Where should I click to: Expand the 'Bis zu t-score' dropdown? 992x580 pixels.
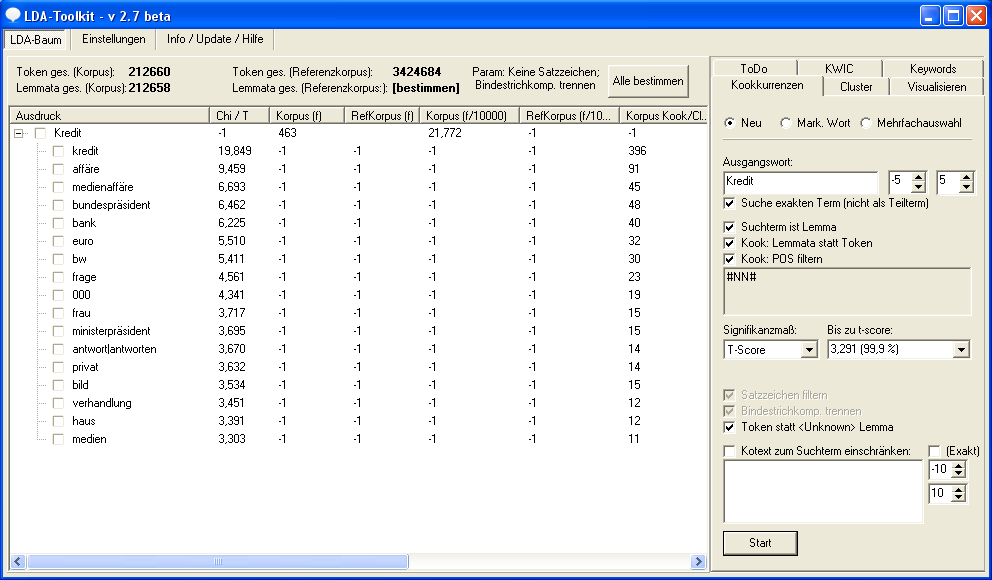coord(961,350)
